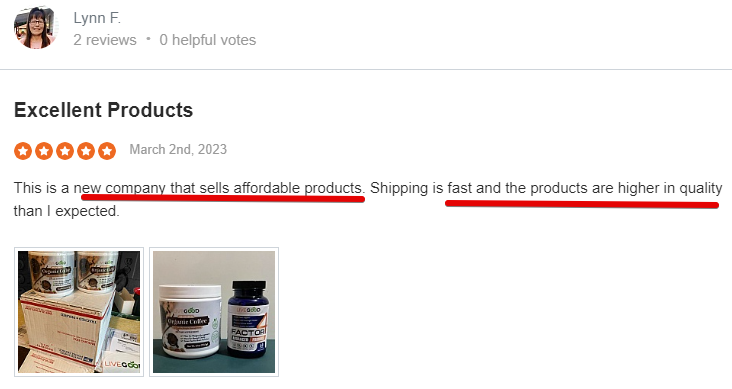This screenshot has height=389, width=732.
Task: Click the 'than I expected.' review text
Action: click(67, 211)
